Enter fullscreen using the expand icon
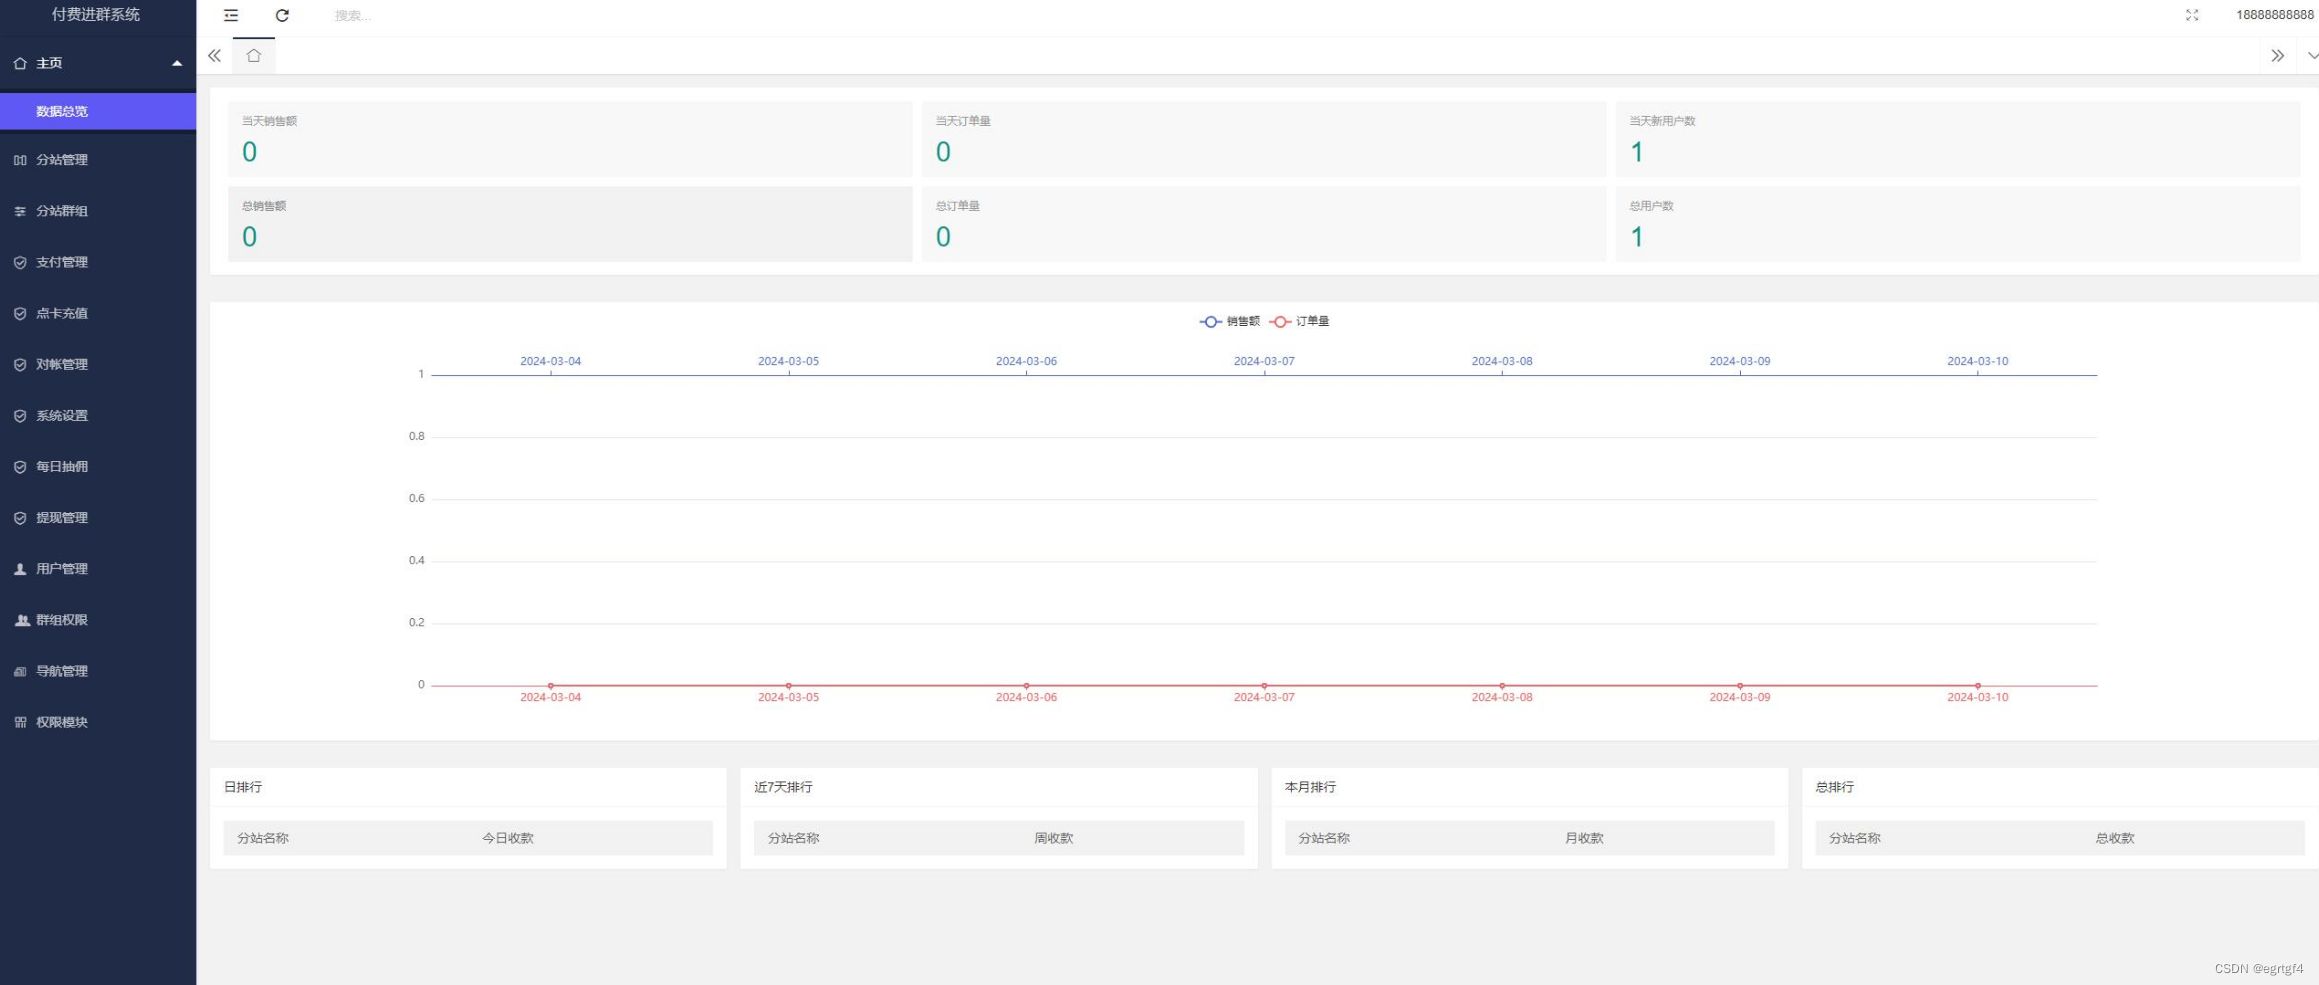Image resolution: width=2319 pixels, height=985 pixels. click(x=2191, y=15)
